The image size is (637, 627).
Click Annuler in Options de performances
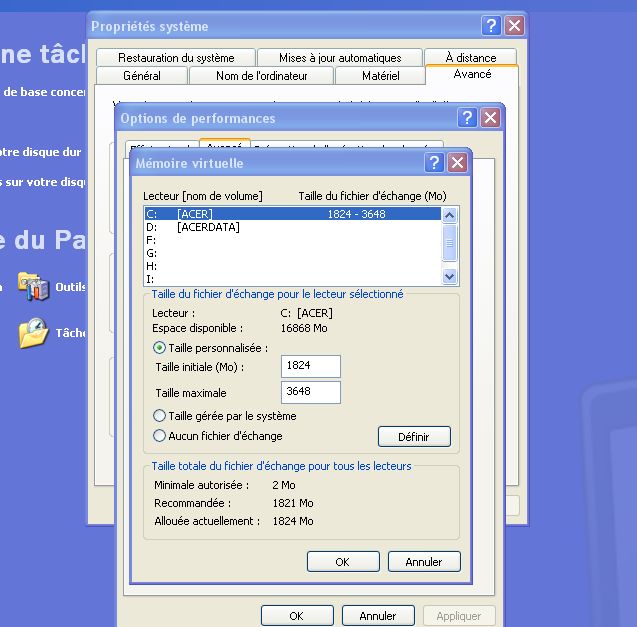point(378,616)
